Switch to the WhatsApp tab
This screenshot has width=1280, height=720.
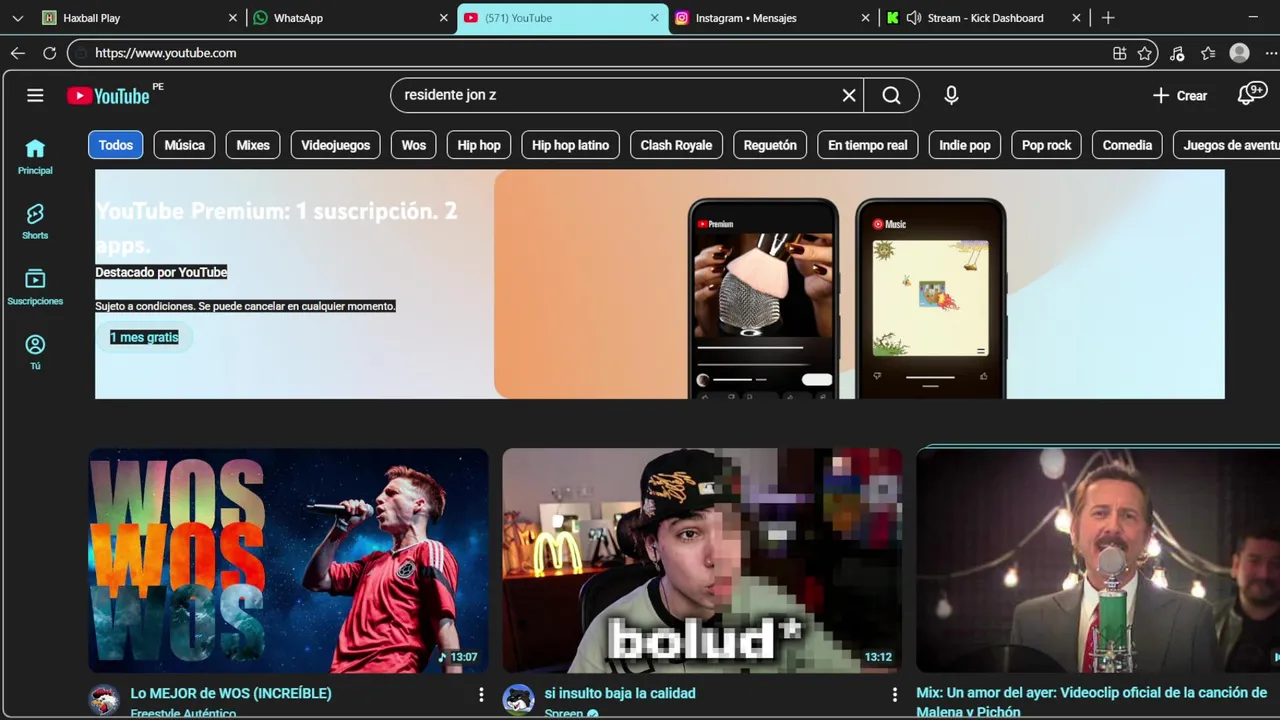tap(351, 18)
